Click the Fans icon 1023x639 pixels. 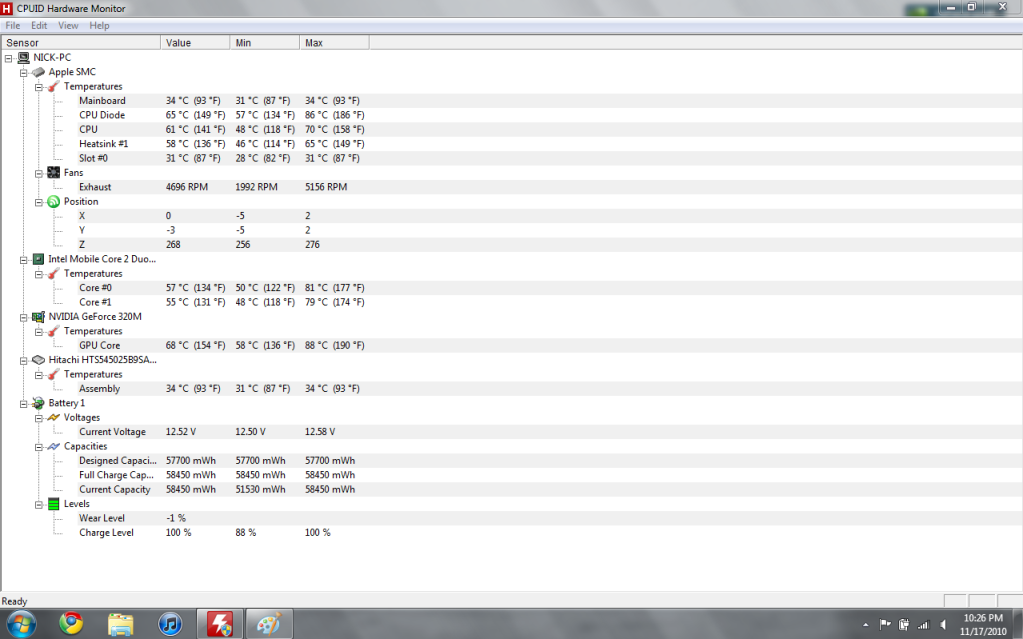click(53, 172)
